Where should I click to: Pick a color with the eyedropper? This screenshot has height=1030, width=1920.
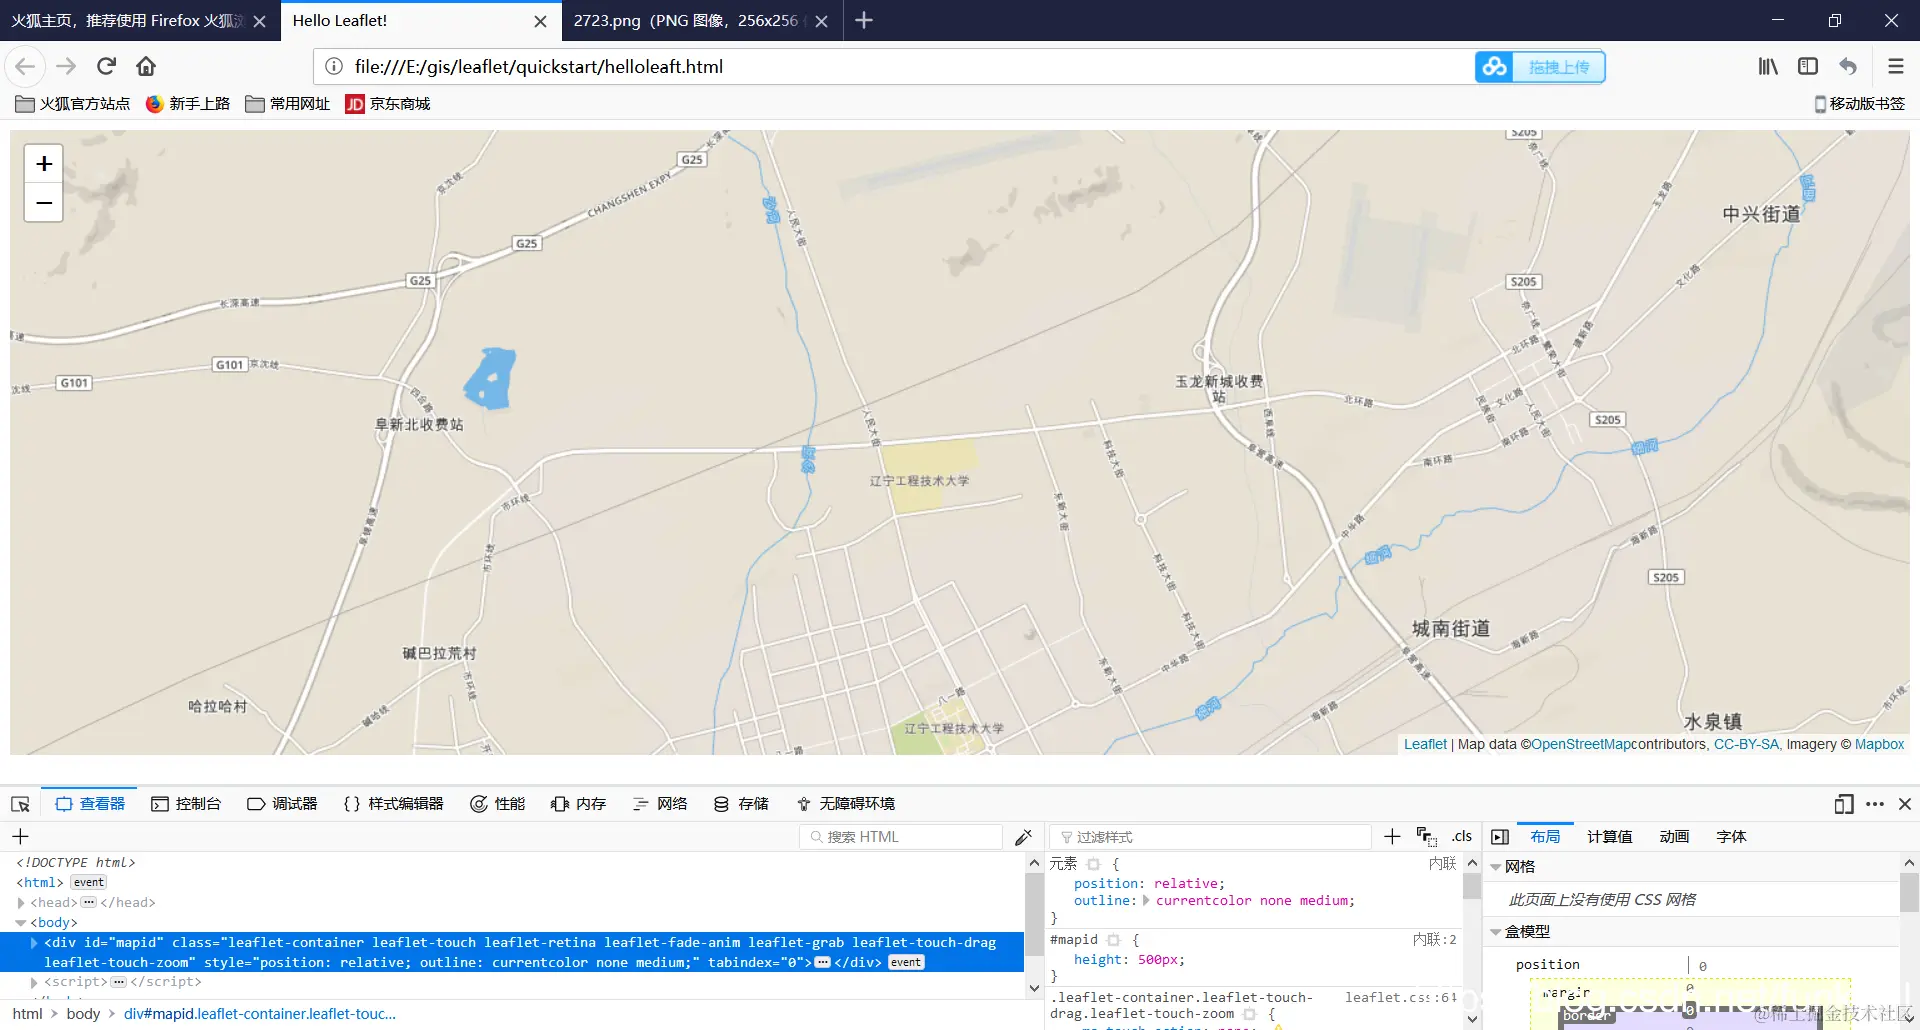[x=1023, y=837]
